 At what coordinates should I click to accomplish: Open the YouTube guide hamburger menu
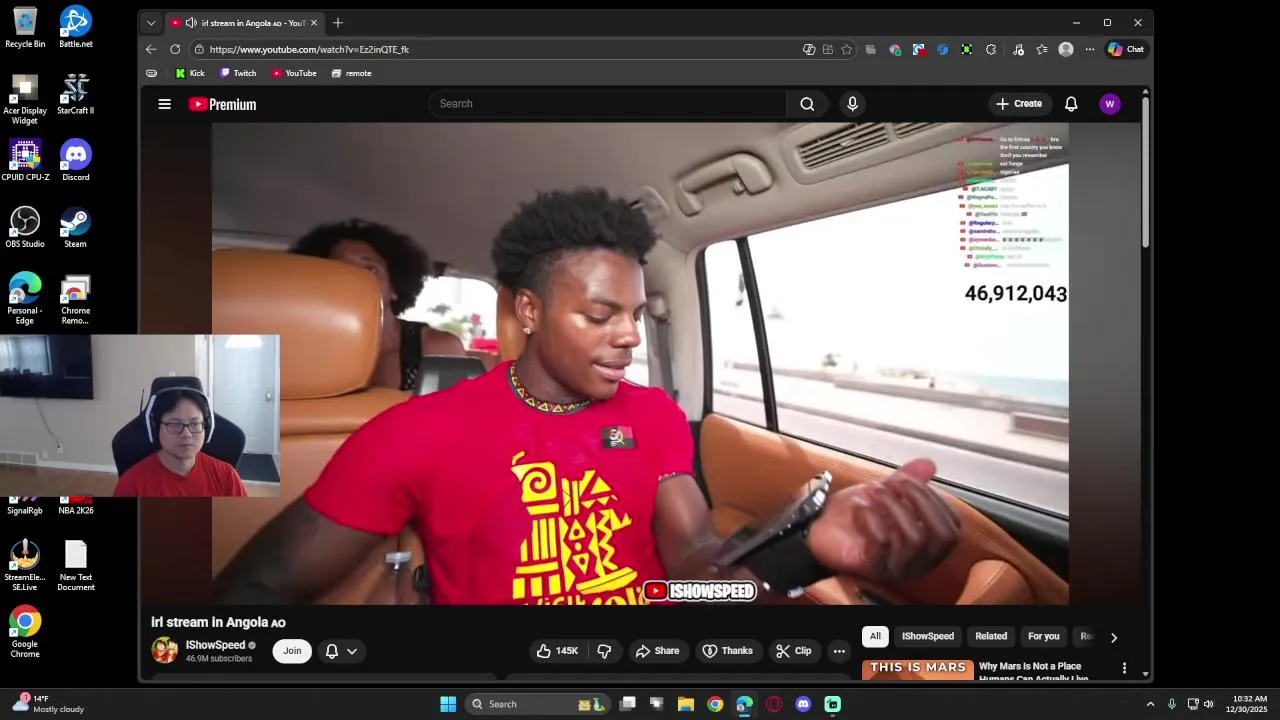click(164, 104)
